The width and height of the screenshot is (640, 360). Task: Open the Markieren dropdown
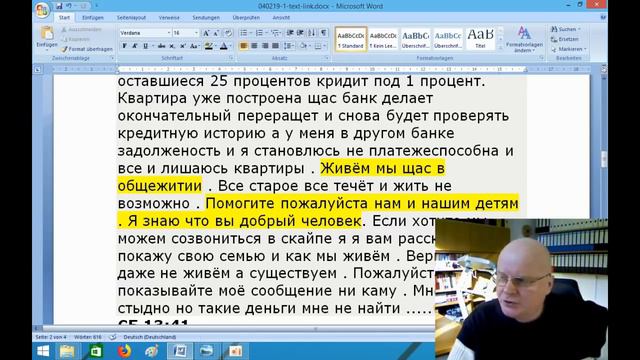tap(568, 49)
